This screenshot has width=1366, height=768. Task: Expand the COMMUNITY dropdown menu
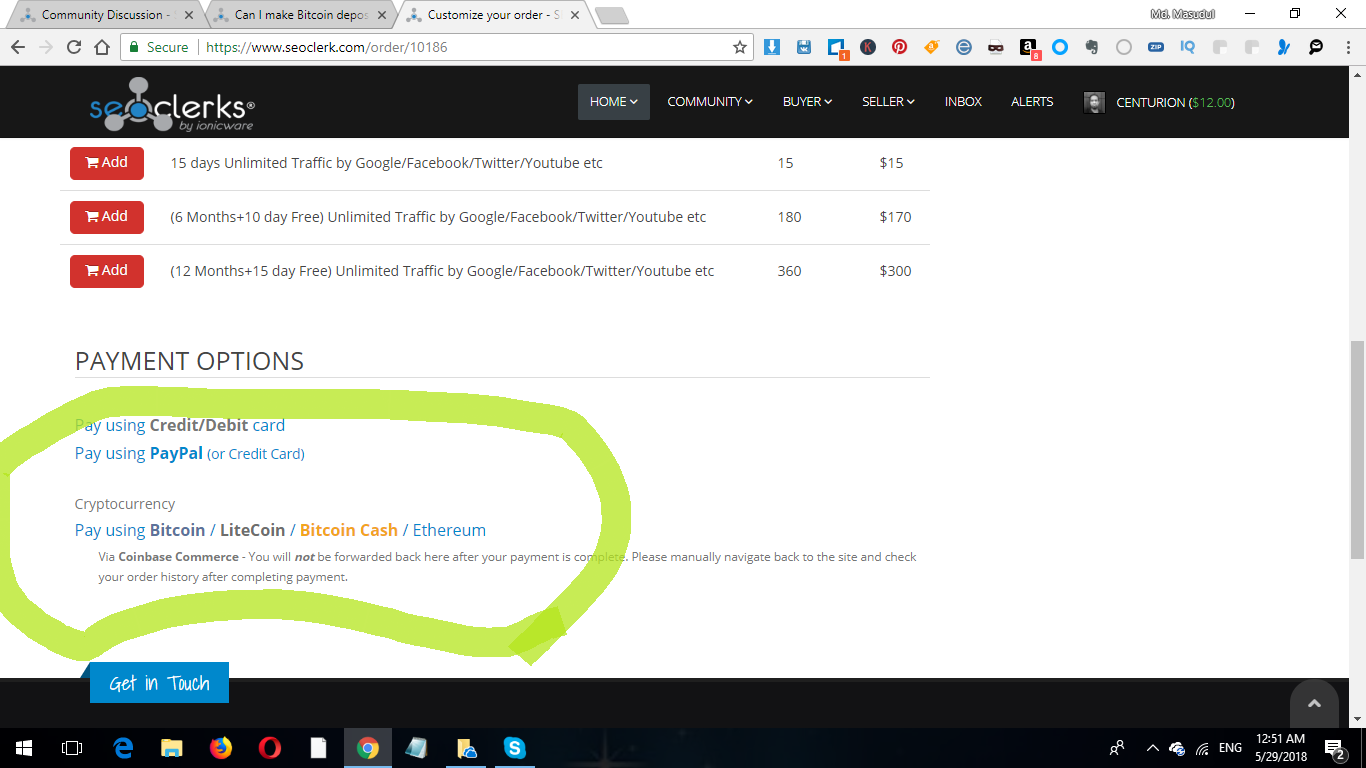(x=710, y=102)
